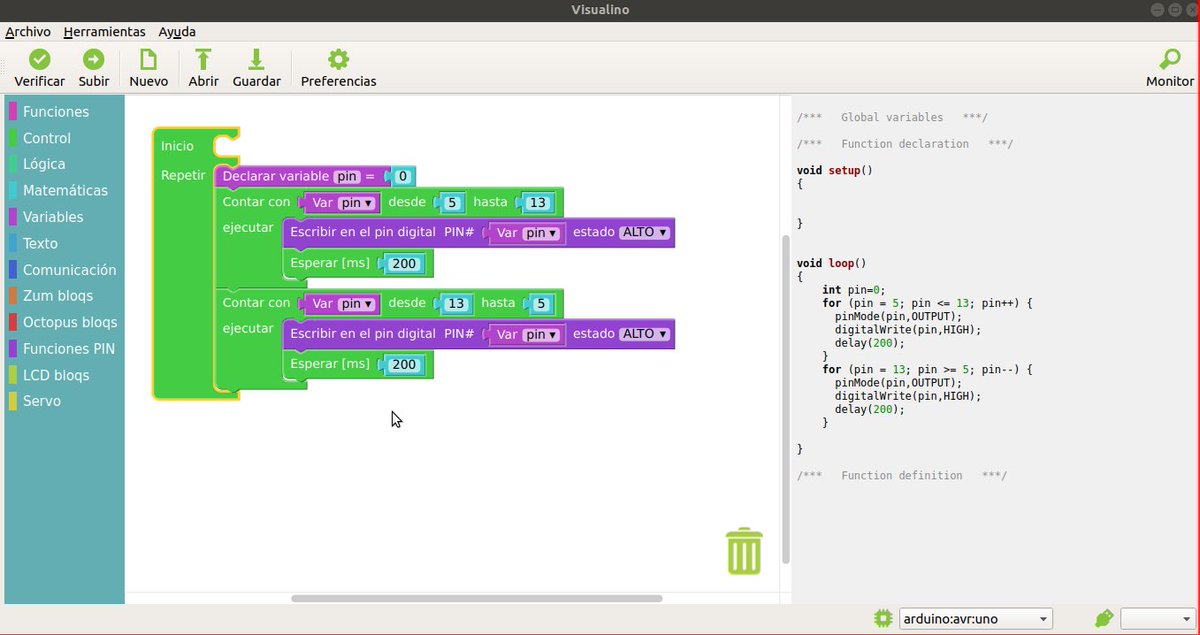The image size is (1200, 635).
Task: Select the Declarar variable block
Action: pos(275,177)
